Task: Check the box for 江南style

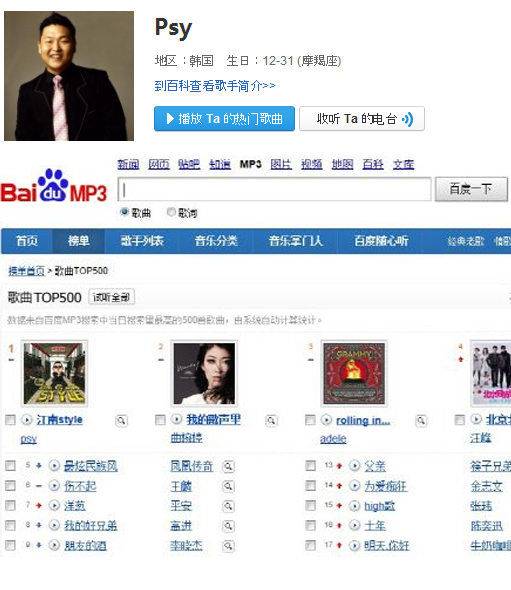Action: [x=10, y=420]
